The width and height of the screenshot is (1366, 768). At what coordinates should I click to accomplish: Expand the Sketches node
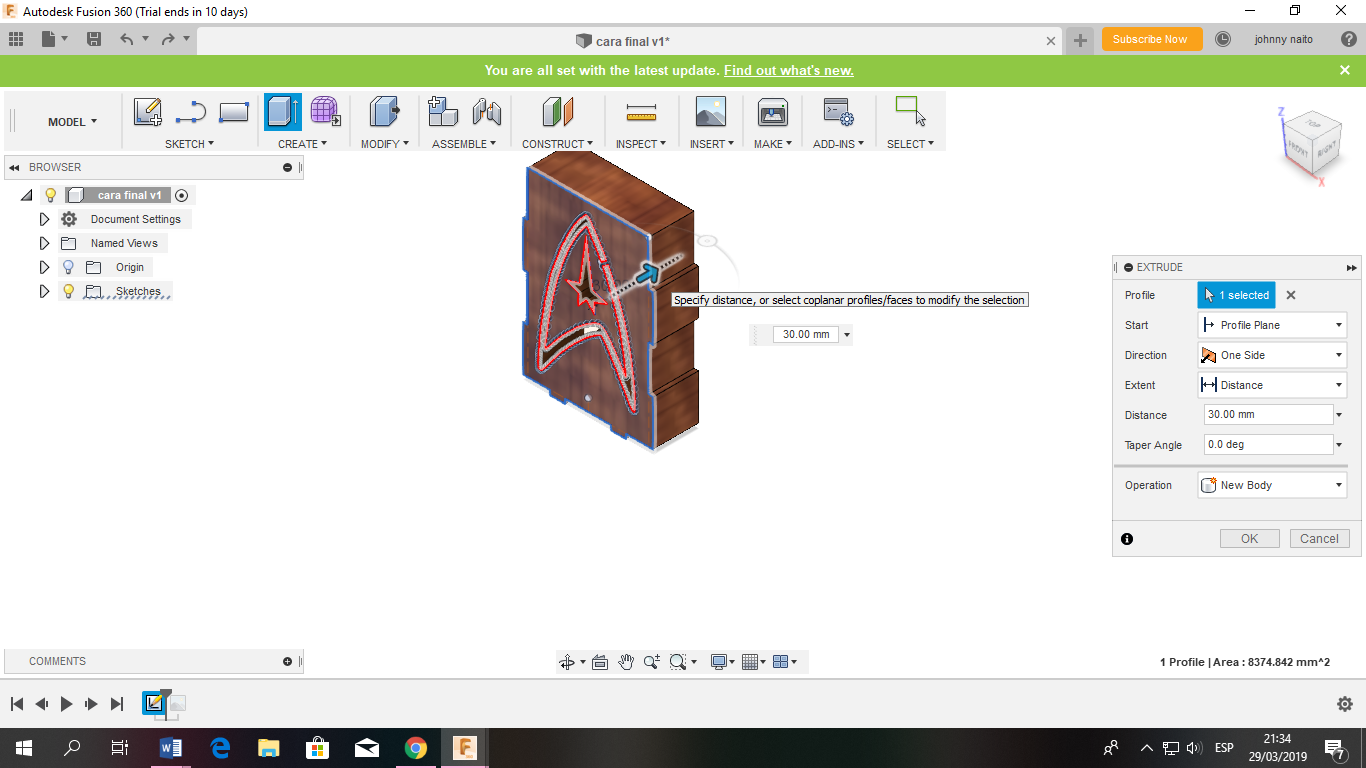click(44, 291)
